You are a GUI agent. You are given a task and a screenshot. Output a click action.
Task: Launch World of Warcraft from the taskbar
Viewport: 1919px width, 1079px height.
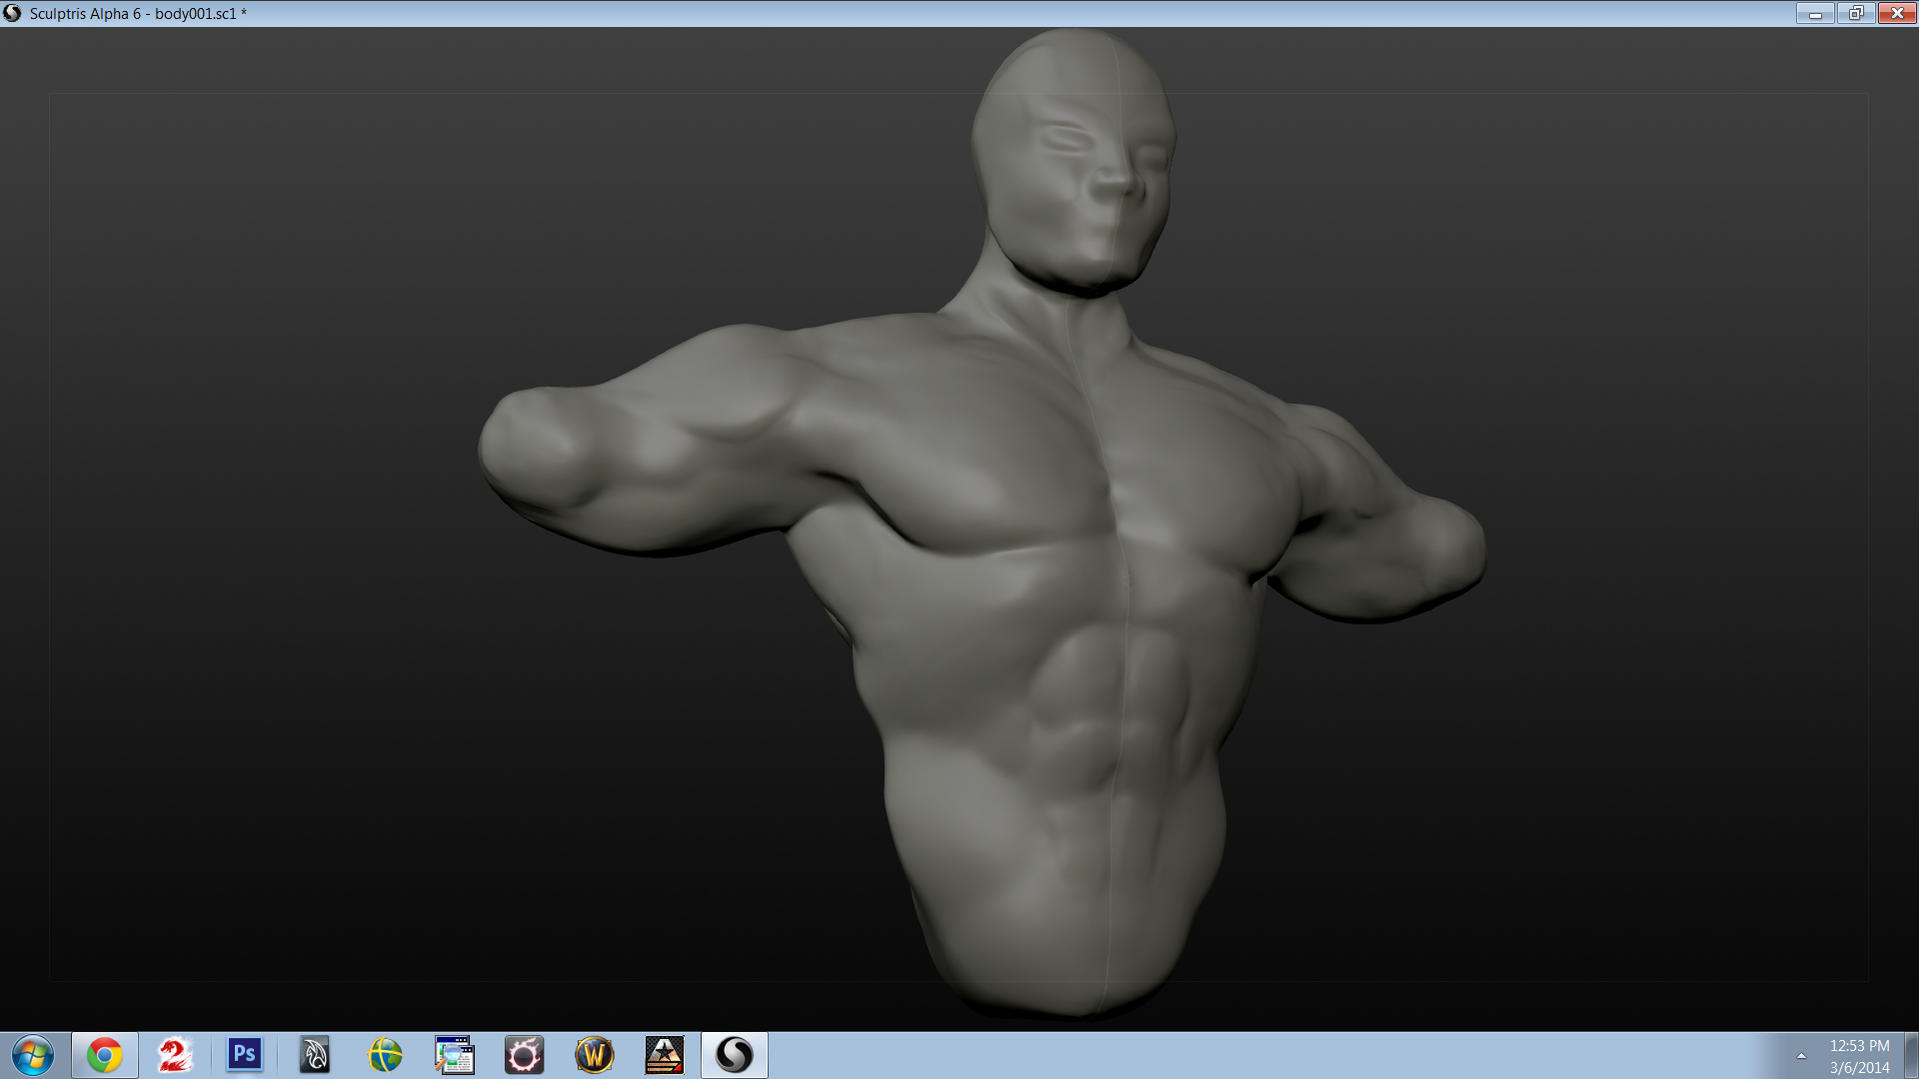point(594,1055)
